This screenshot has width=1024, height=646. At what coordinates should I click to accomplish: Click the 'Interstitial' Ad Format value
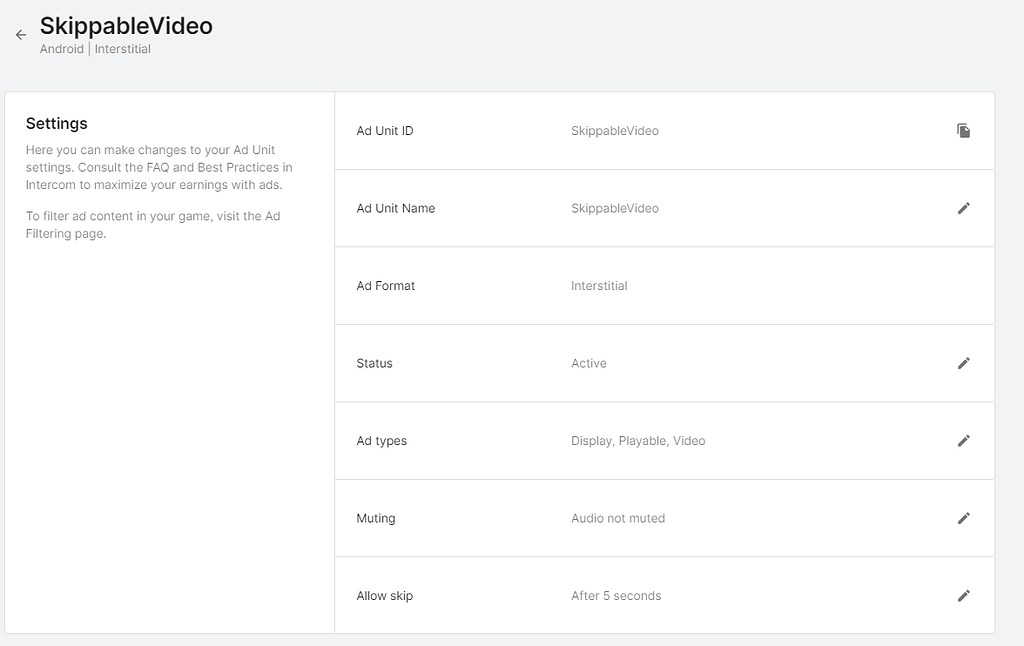coord(597,285)
